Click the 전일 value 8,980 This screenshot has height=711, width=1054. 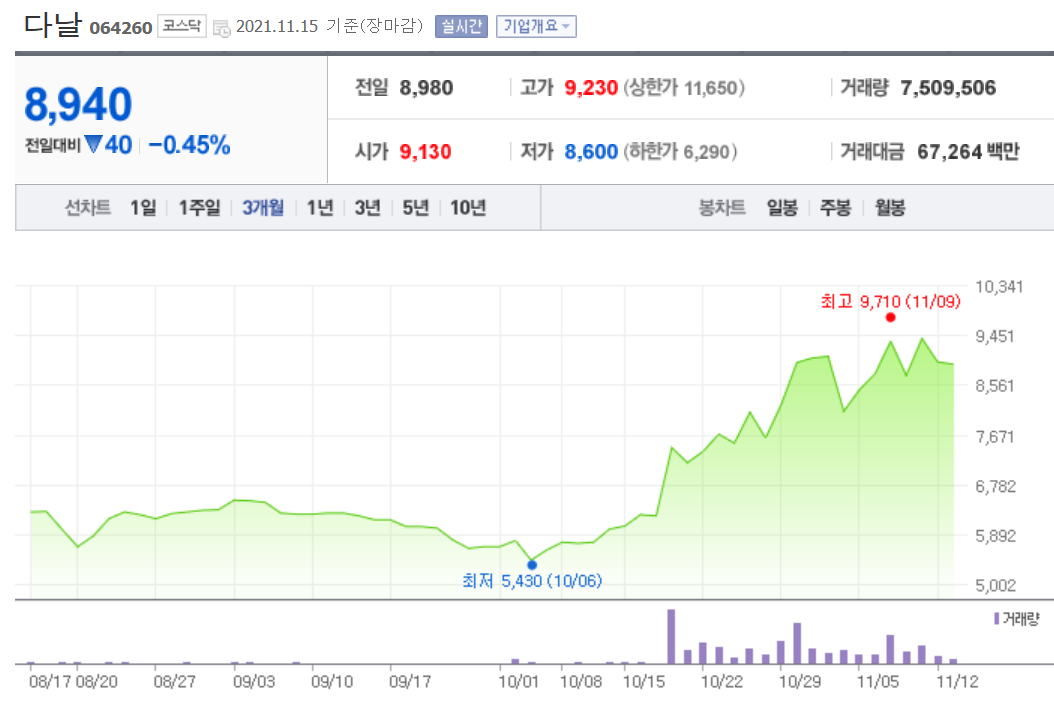tap(426, 88)
